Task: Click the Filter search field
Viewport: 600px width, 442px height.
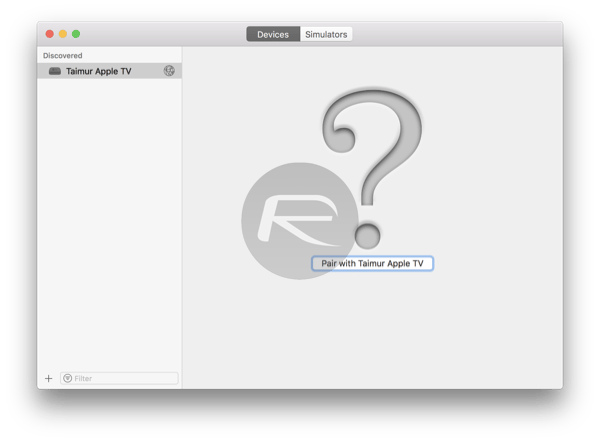Action: (x=119, y=378)
